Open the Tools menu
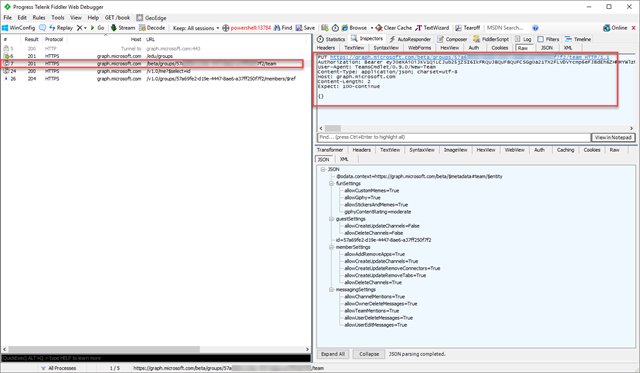Screen dimensions: 640x373 click(58, 18)
